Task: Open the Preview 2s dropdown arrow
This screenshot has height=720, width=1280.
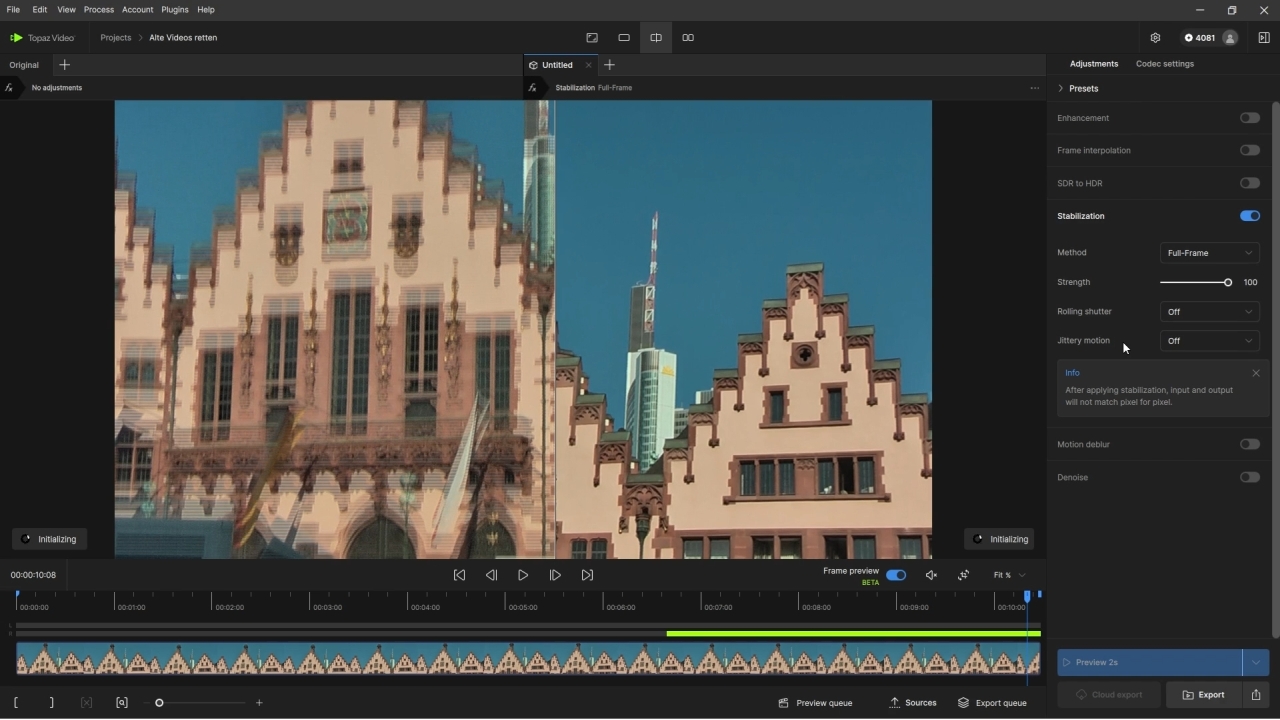Action: point(1256,662)
